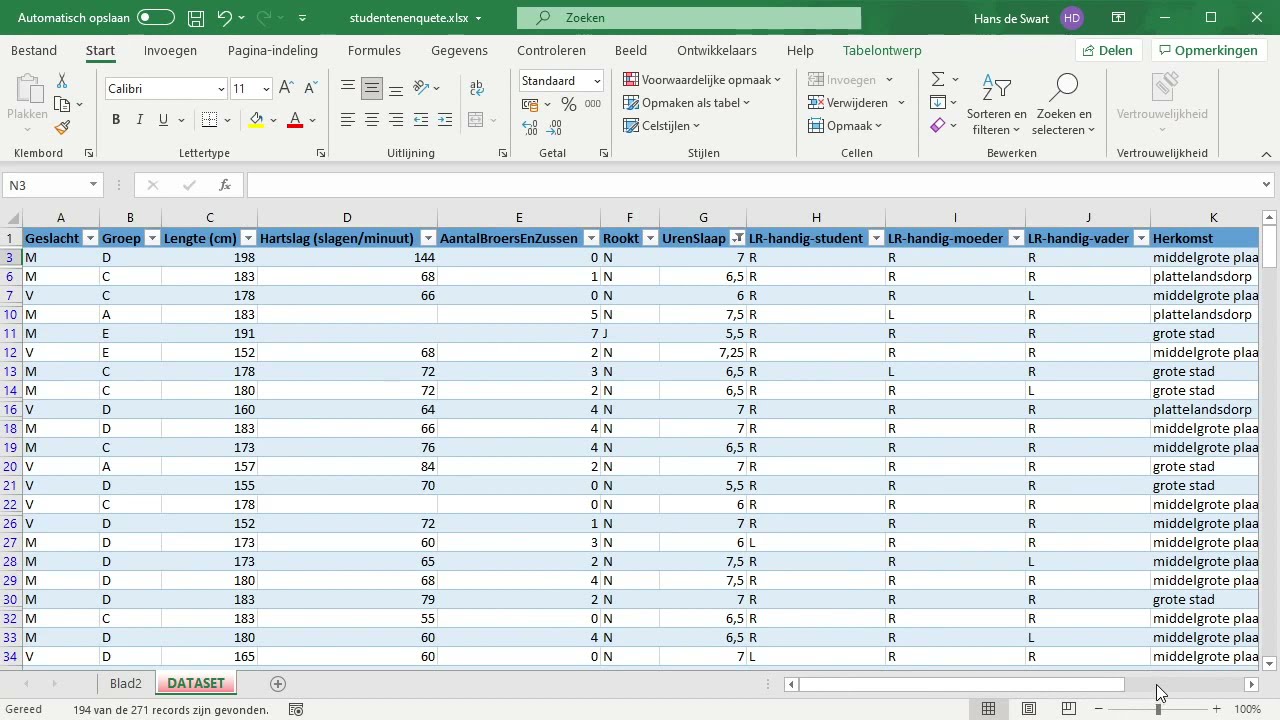1280x720 pixels.
Task: Apply Underline formatting
Action: (x=164, y=120)
